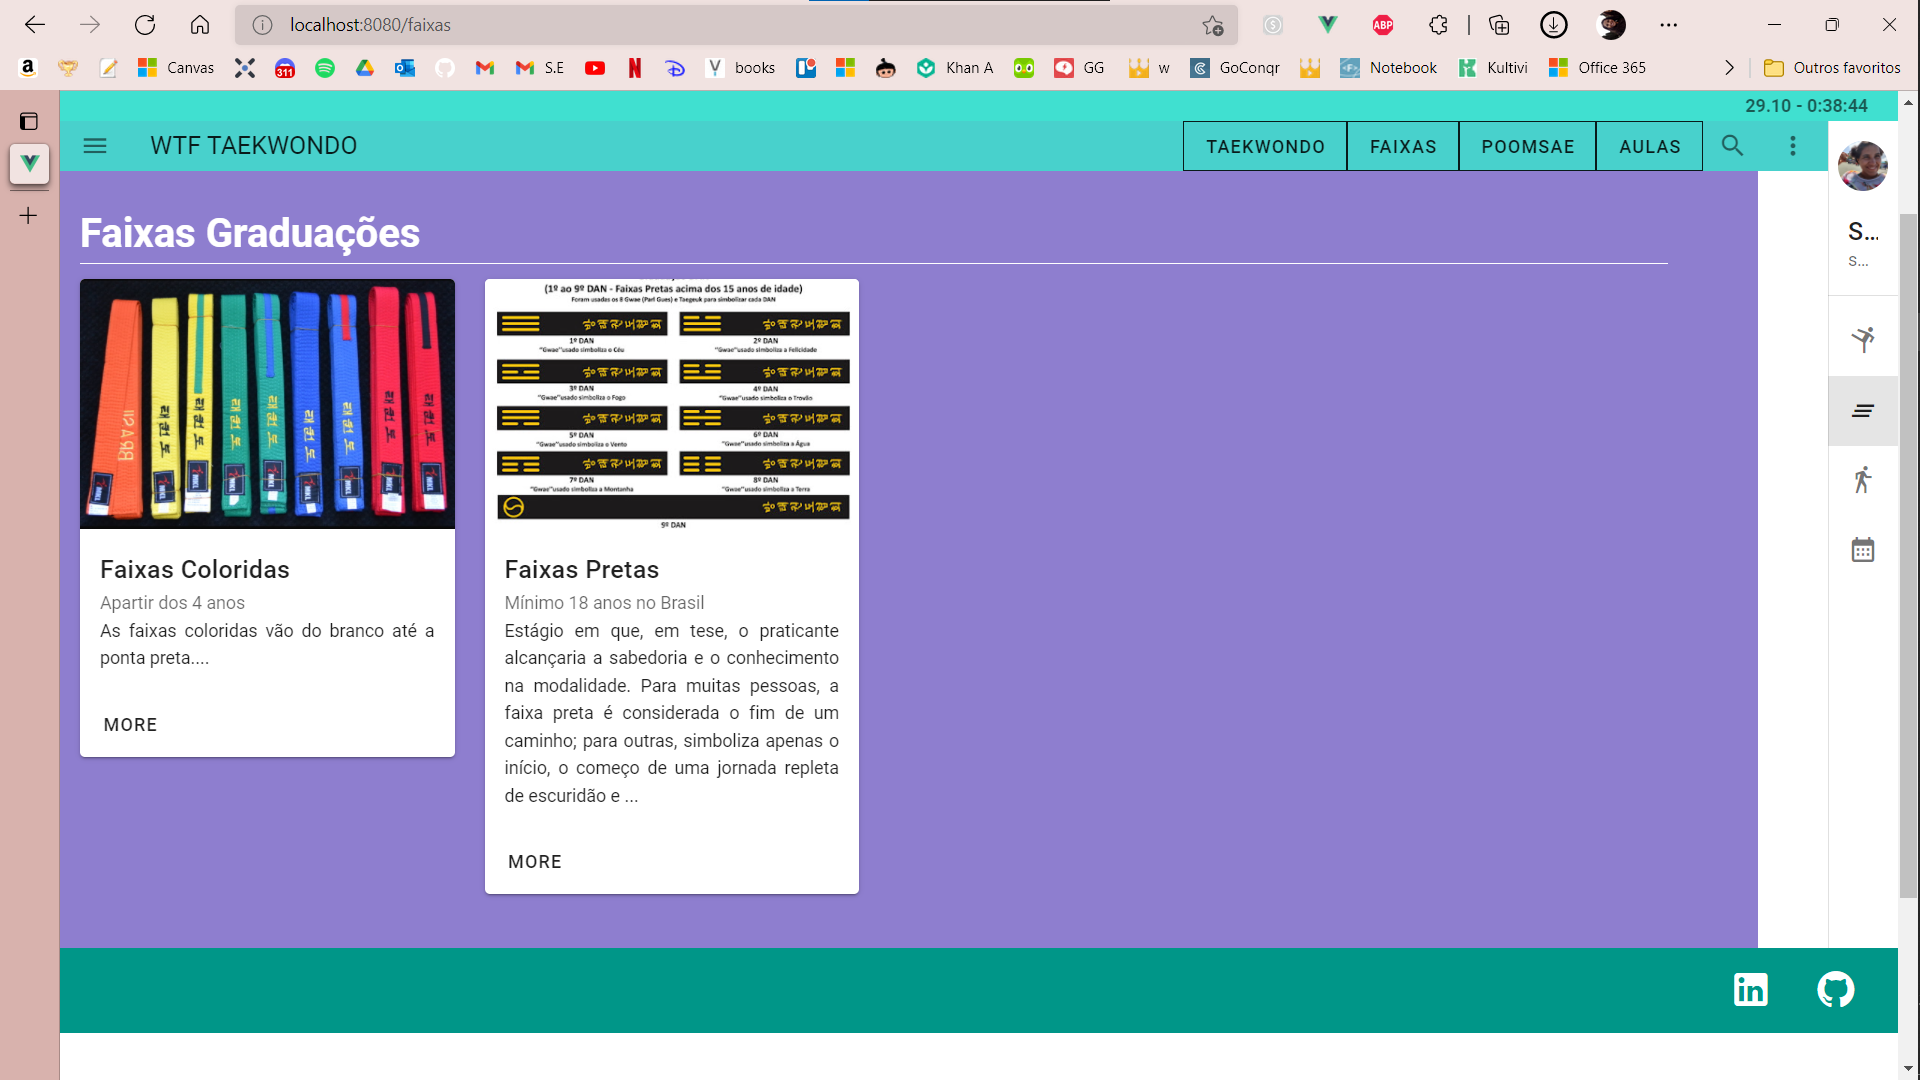This screenshot has width=1920, height=1080.
Task: Click the colored belts image
Action: pos(267,404)
